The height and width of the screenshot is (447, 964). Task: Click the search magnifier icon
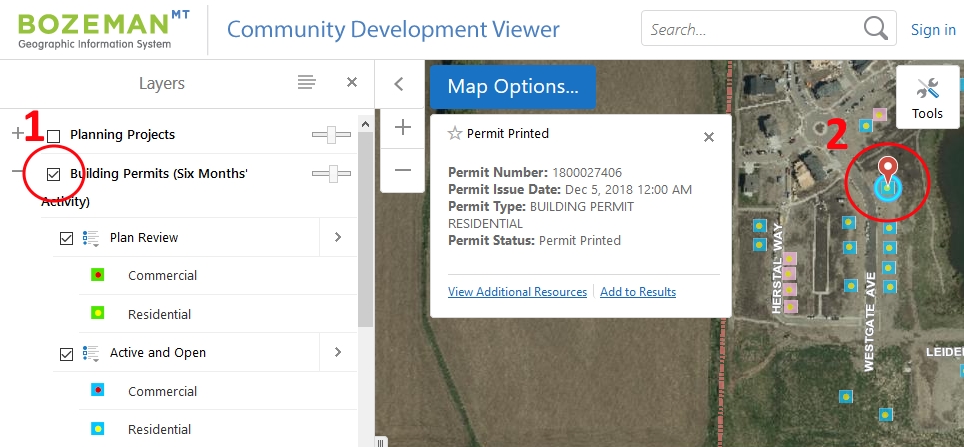click(x=875, y=29)
